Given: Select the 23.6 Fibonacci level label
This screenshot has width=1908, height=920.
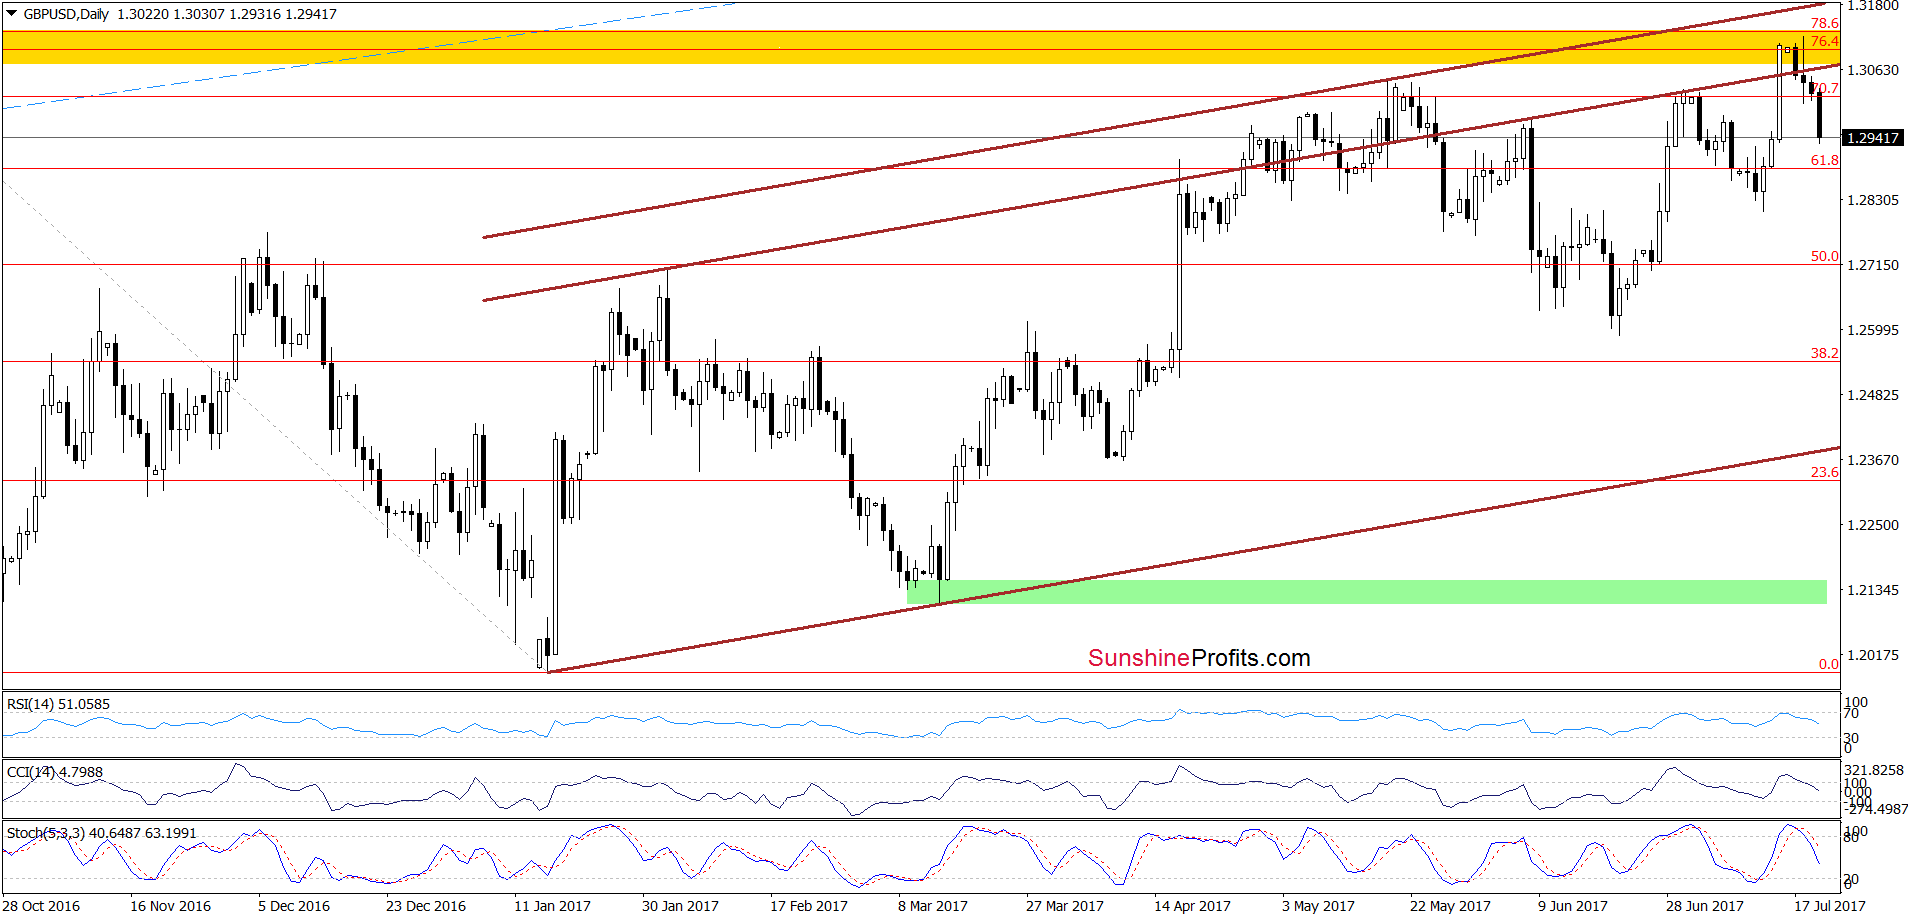Looking at the screenshot, I should coord(1825,472).
